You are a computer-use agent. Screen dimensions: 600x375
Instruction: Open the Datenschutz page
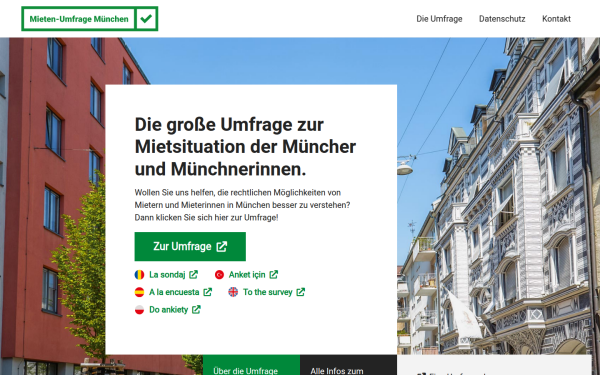click(502, 19)
